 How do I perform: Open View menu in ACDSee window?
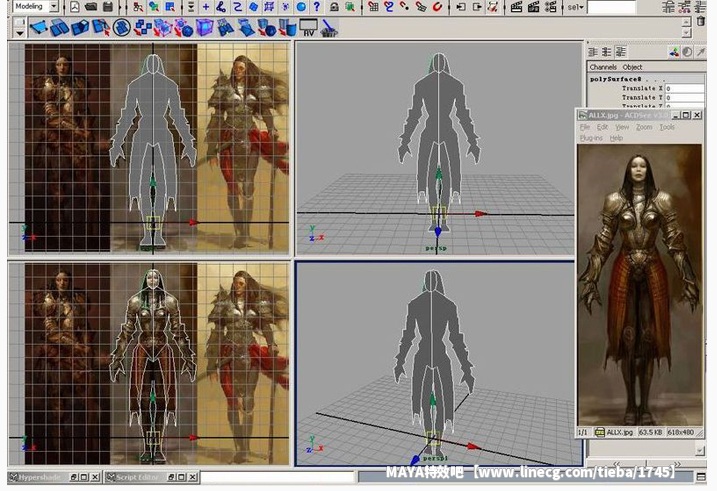pos(622,127)
